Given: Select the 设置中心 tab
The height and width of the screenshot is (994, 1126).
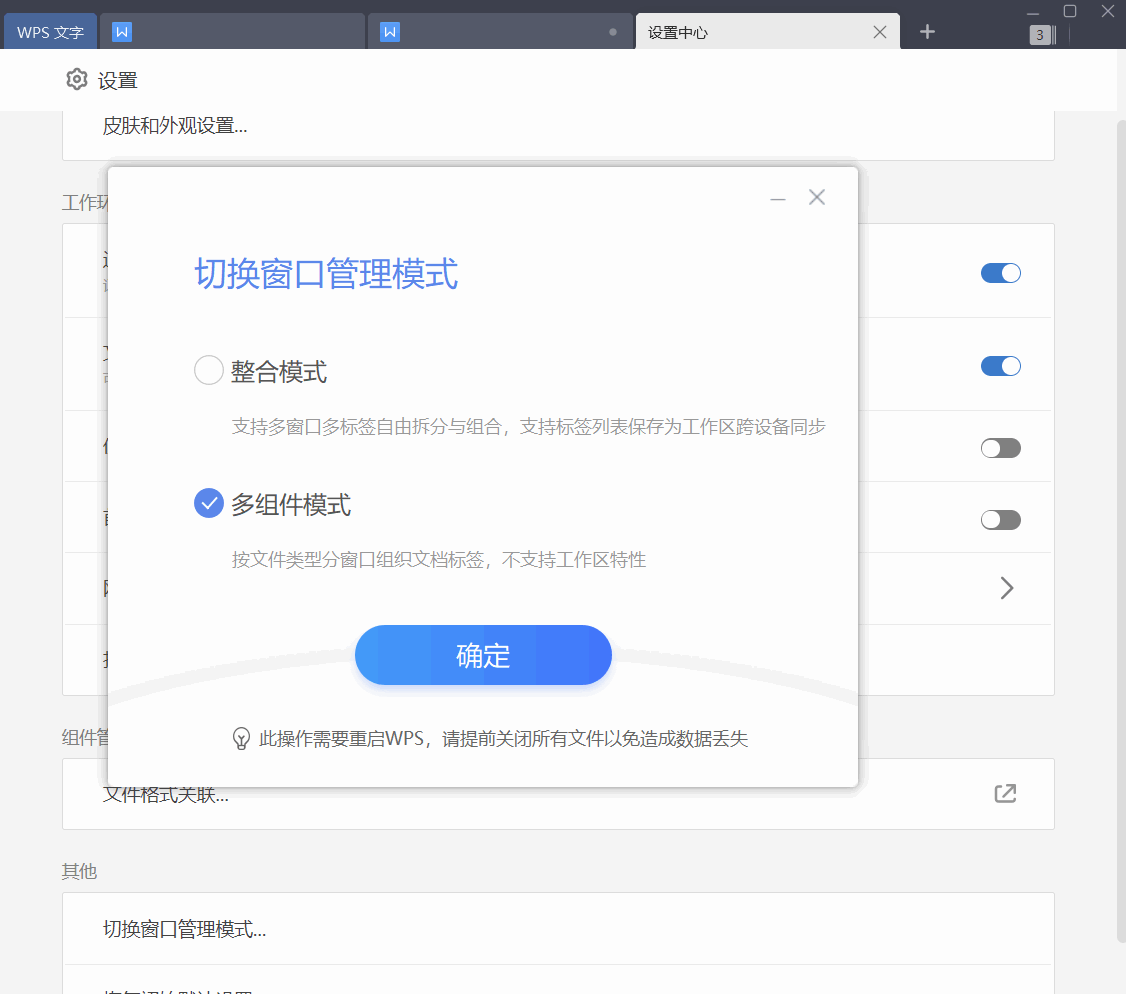Looking at the screenshot, I should pos(768,32).
